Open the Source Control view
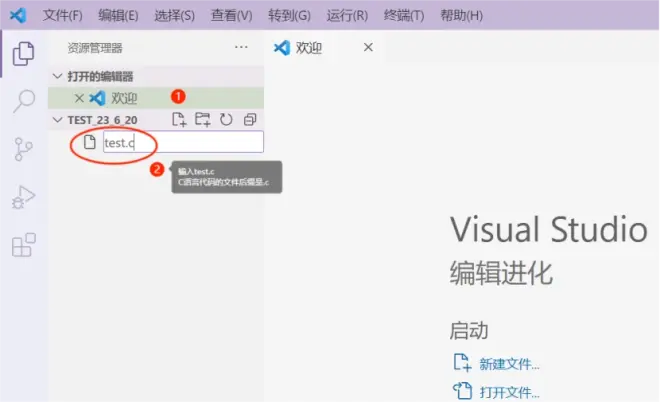This screenshot has height=402, width=660. click(23, 149)
